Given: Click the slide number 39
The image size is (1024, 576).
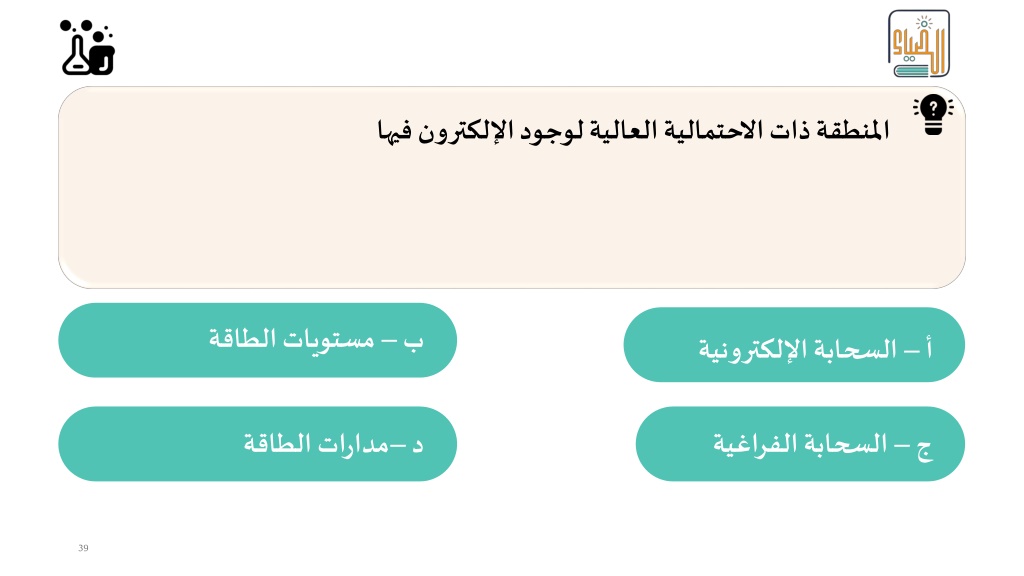Looking at the screenshot, I should [83, 548].
